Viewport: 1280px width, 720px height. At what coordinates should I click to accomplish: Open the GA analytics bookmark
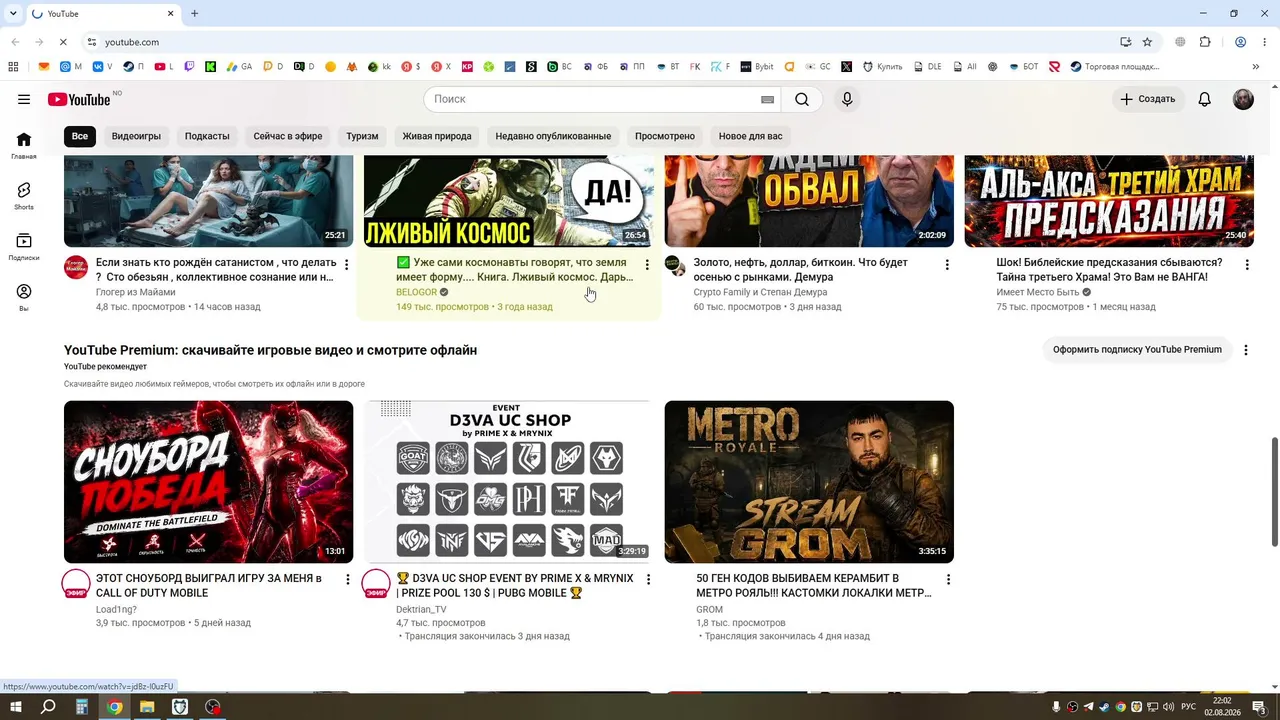point(239,67)
